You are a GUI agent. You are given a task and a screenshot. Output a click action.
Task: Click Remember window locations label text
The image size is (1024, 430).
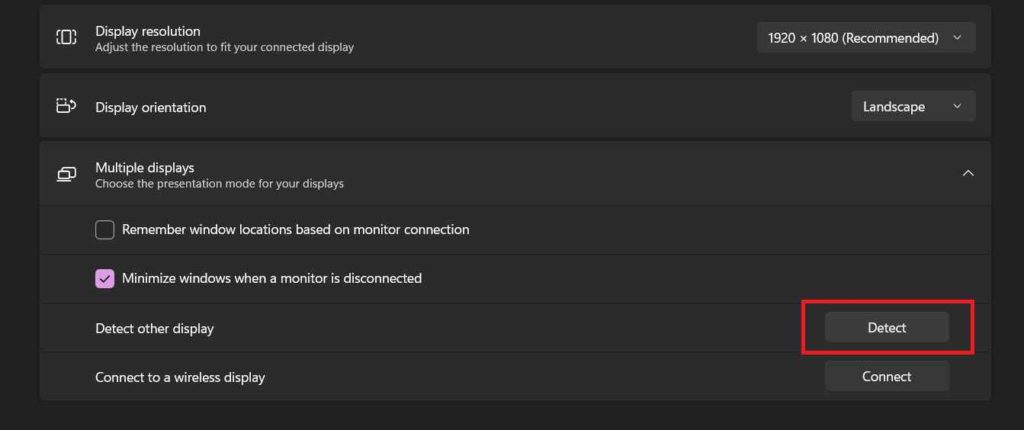point(295,230)
